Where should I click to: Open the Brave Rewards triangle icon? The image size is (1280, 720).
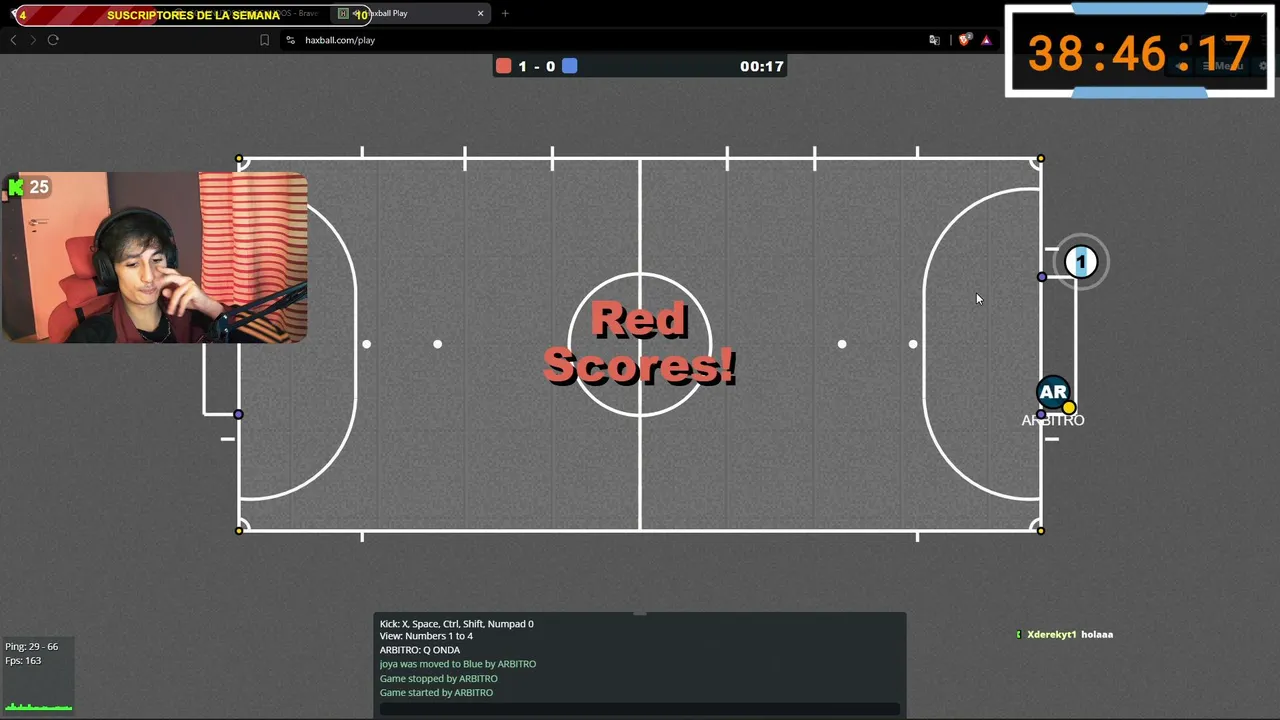click(x=986, y=40)
